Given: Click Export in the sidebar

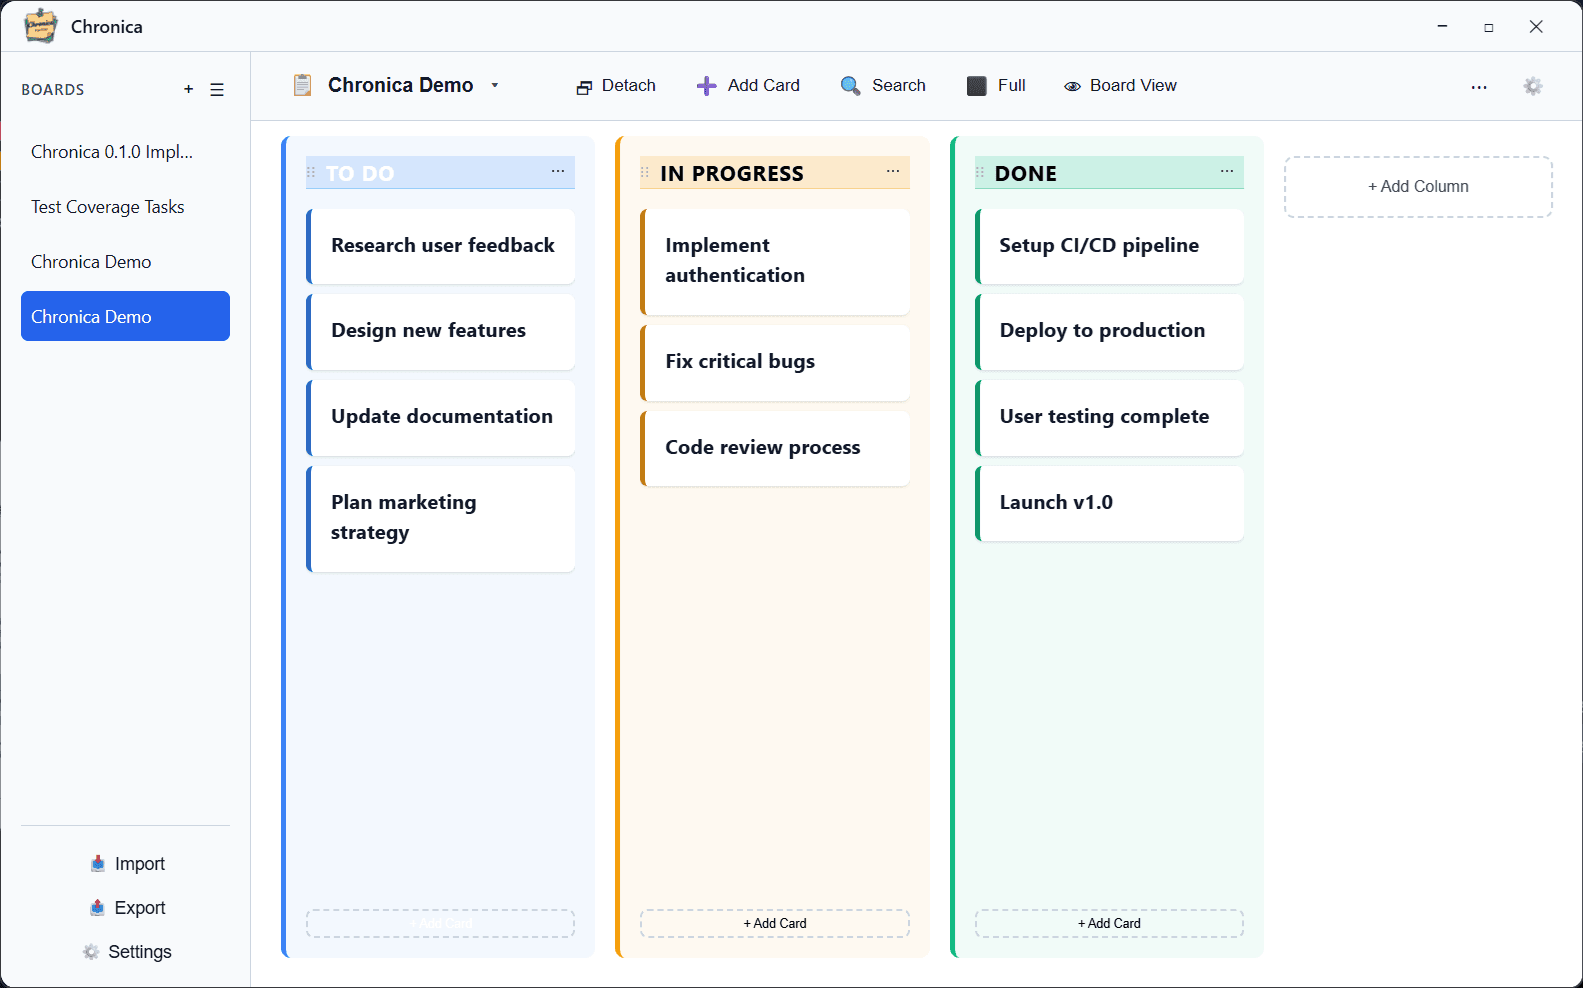Looking at the screenshot, I should 127,908.
